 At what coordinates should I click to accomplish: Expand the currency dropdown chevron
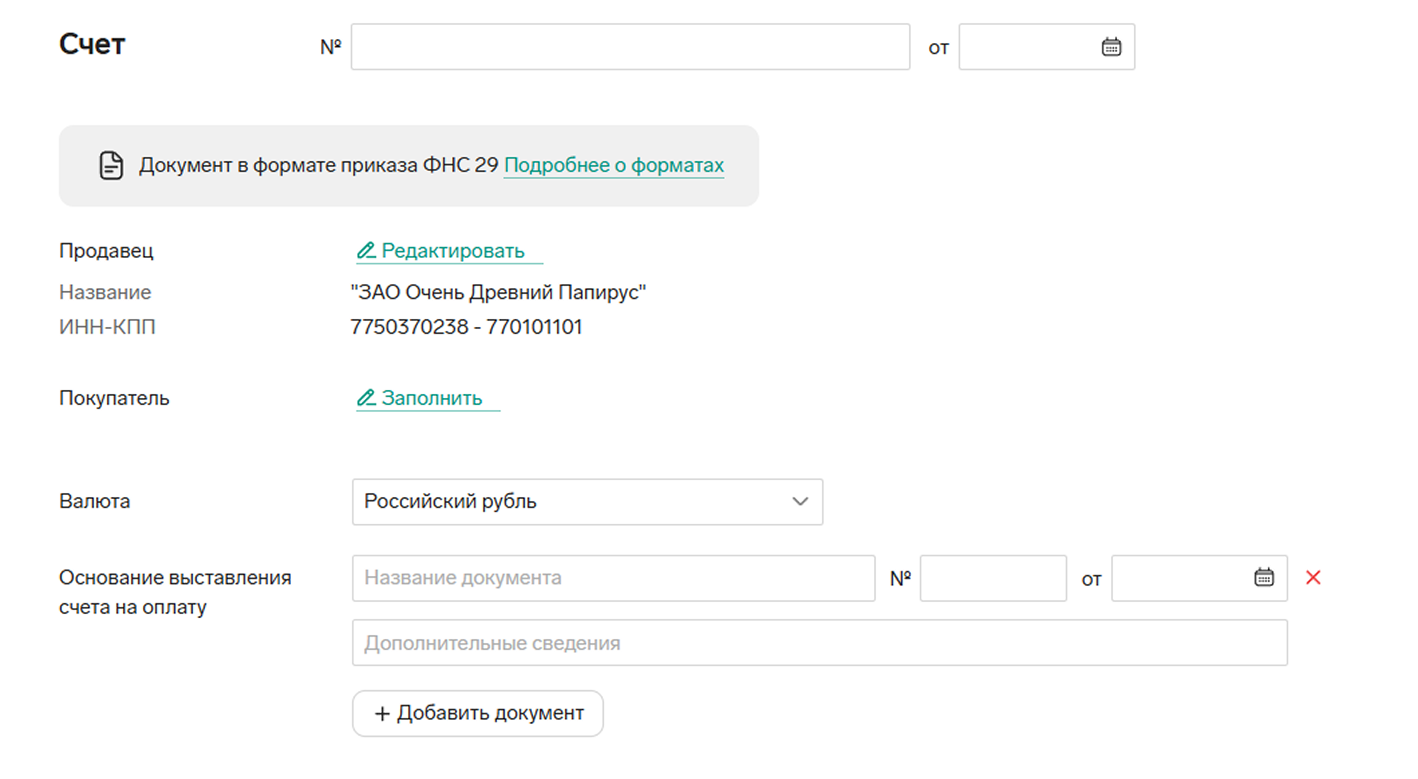click(x=800, y=502)
